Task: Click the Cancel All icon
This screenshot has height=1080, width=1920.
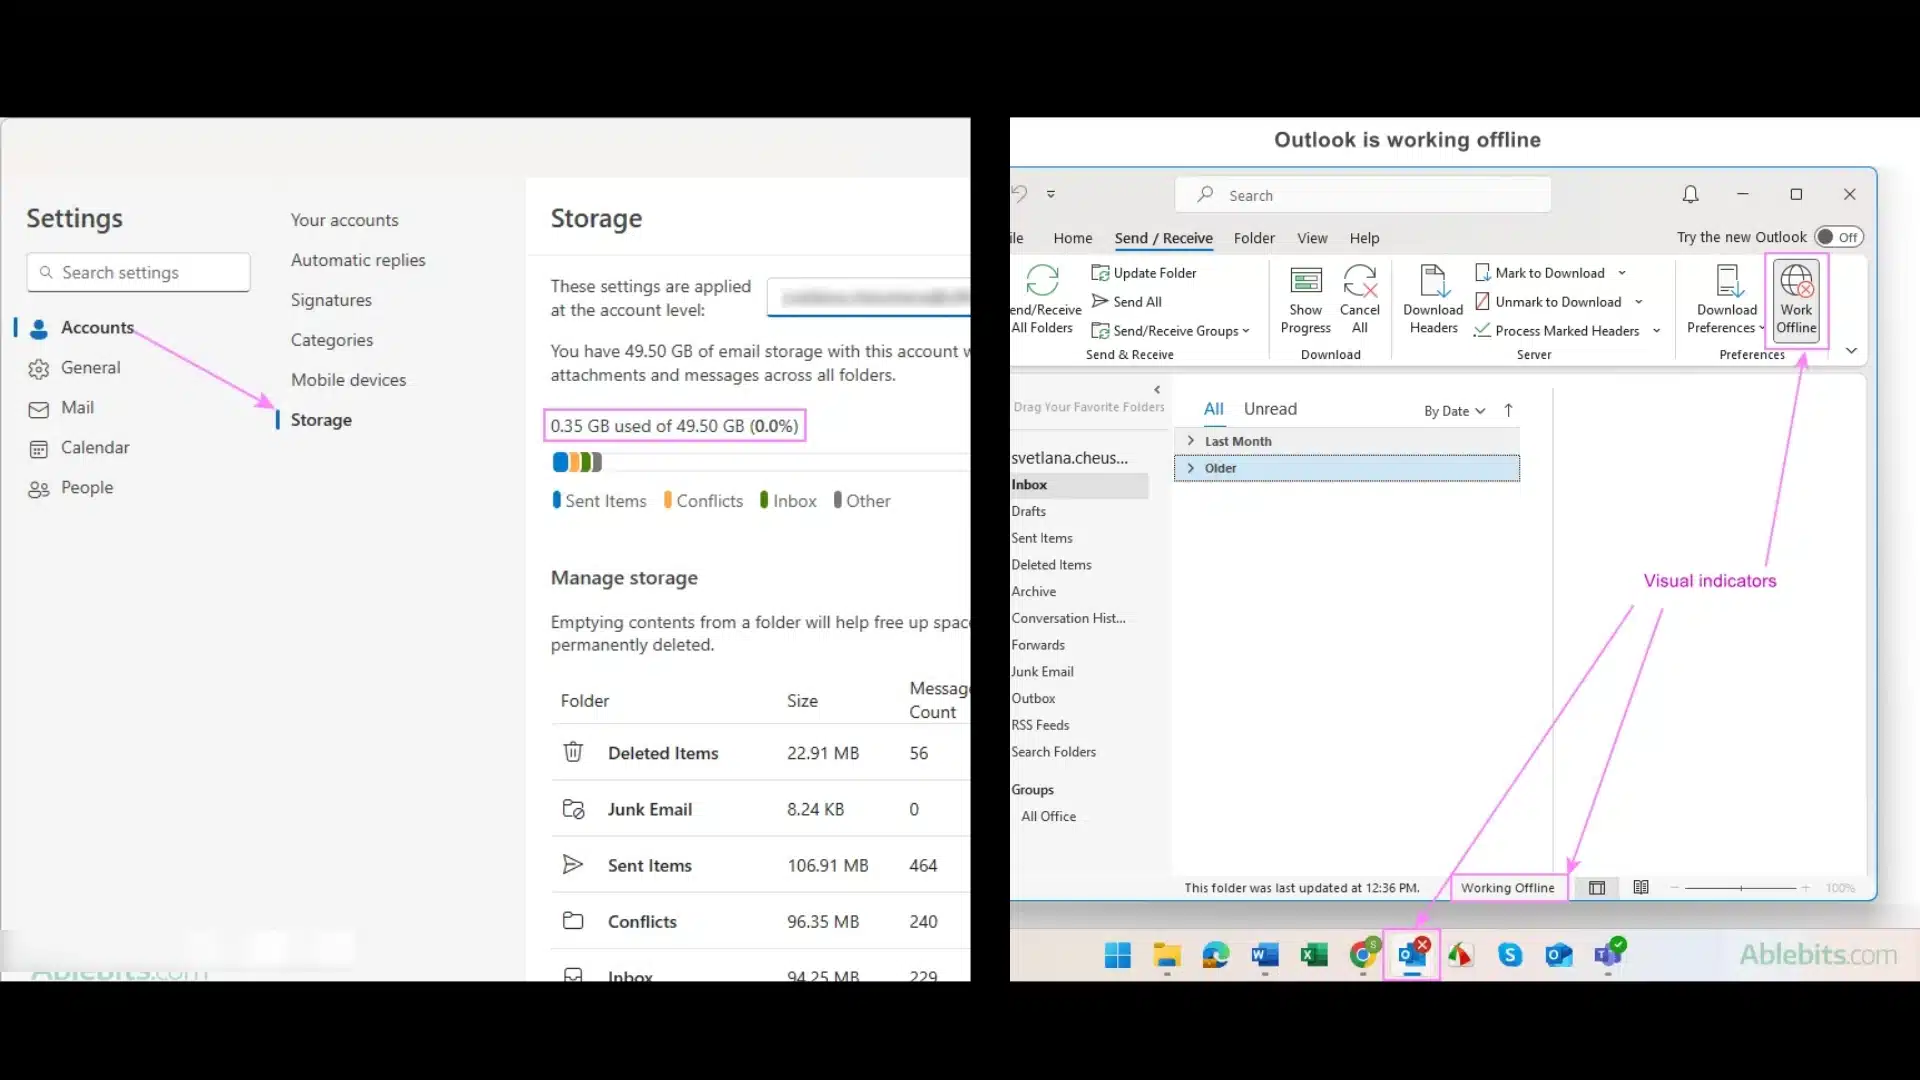Action: pyautogui.click(x=1360, y=280)
